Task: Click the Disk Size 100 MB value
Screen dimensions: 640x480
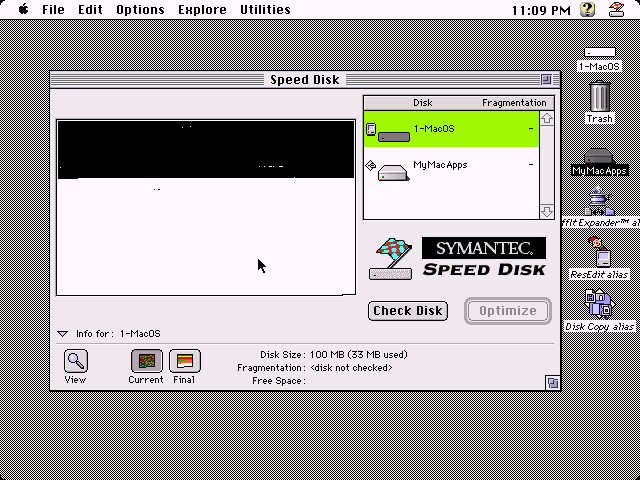Action: point(359,355)
